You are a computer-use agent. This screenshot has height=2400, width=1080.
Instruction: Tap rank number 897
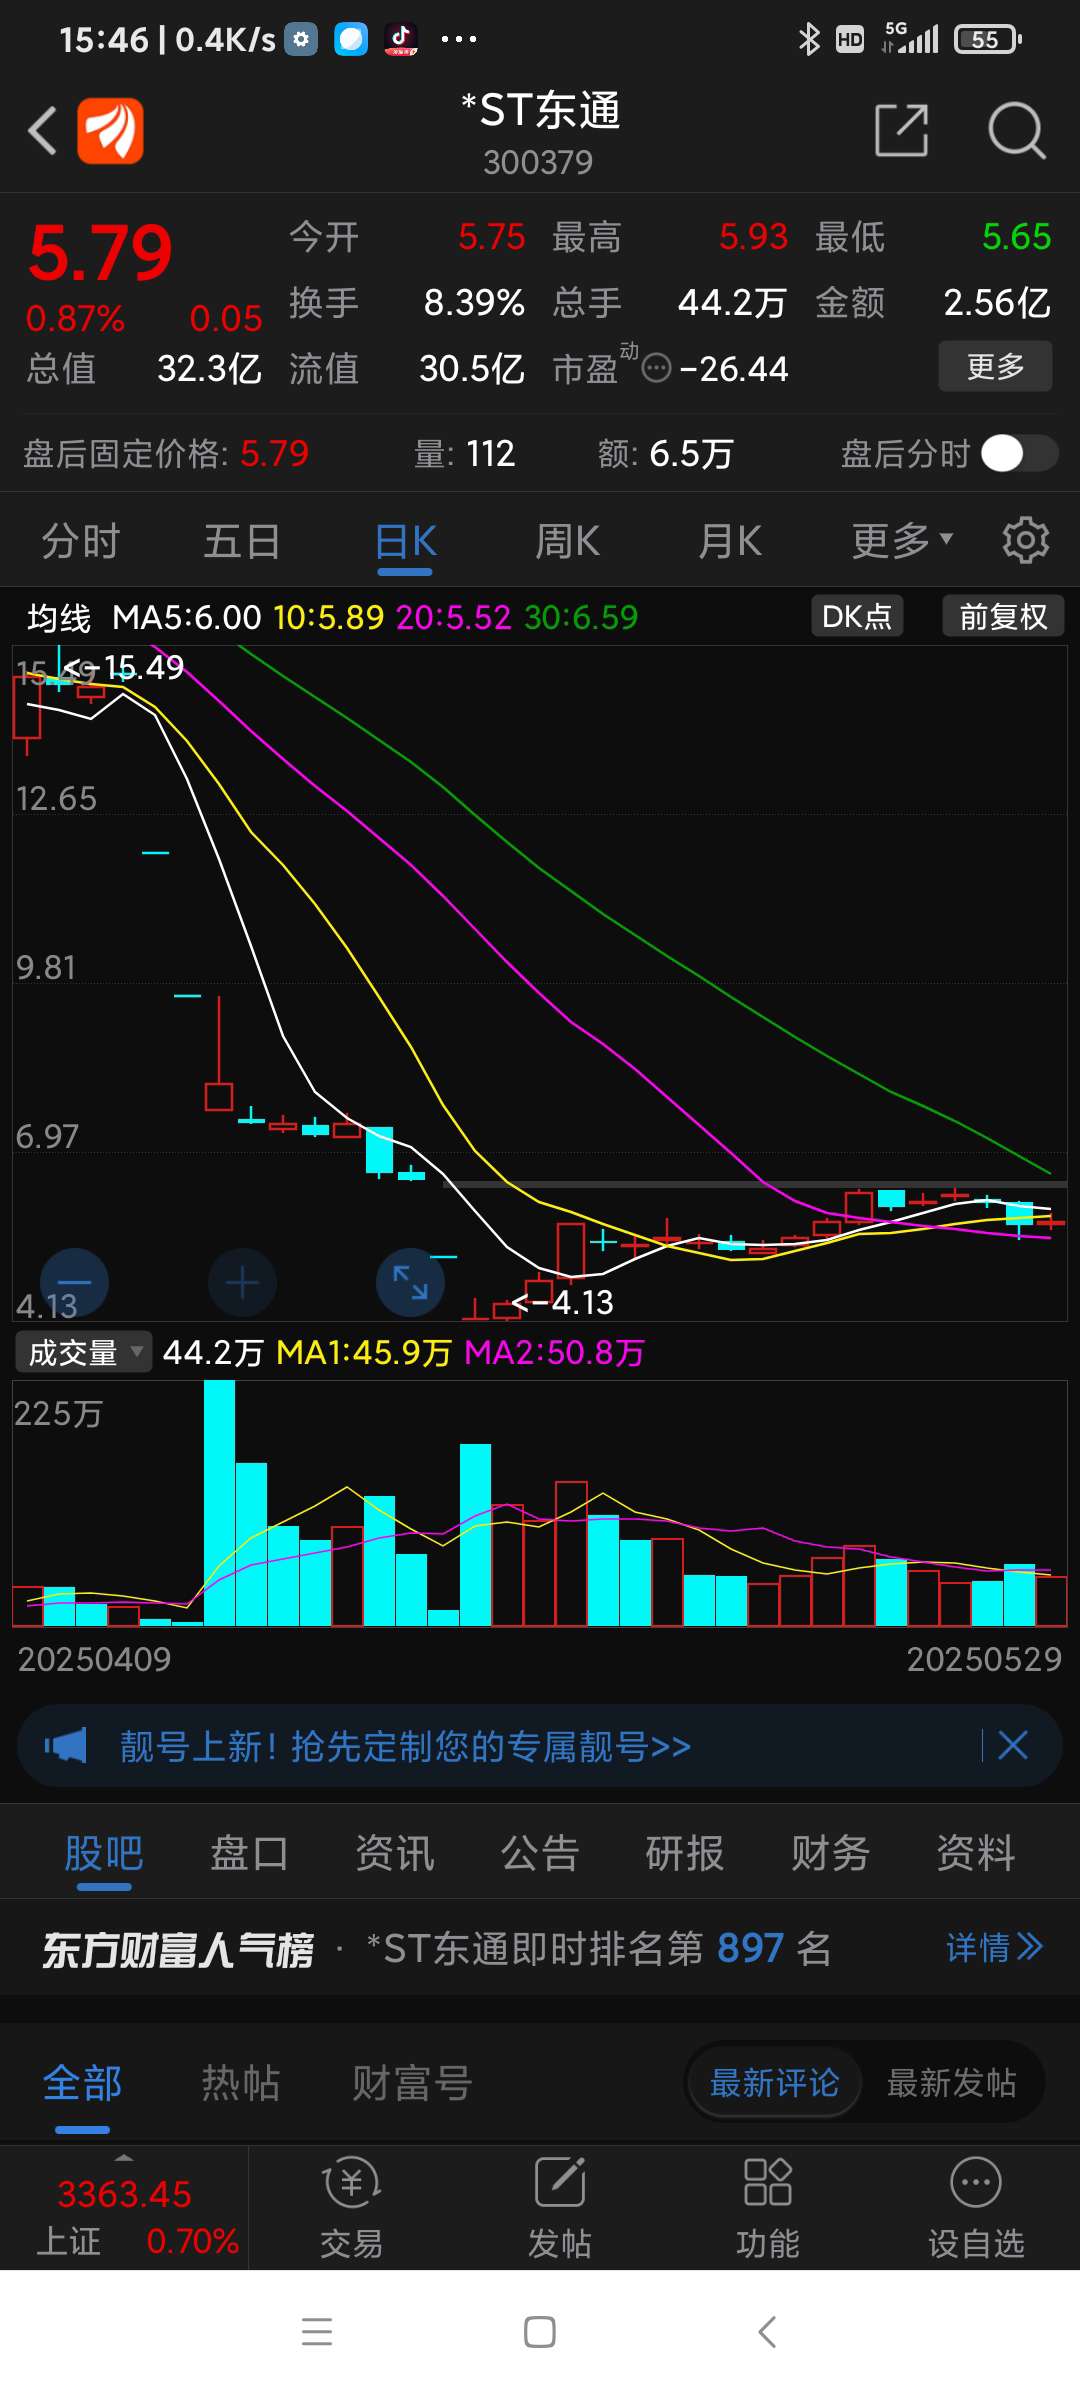coord(750,1948)
